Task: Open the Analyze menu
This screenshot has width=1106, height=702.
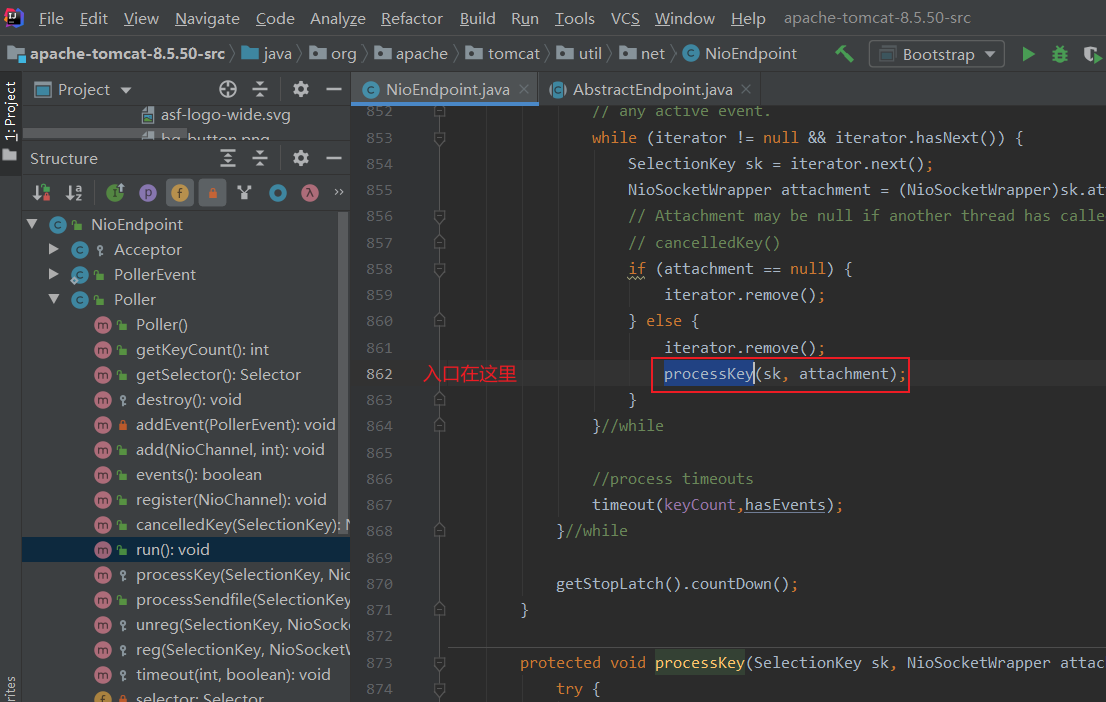Action: tap(338, 18)
